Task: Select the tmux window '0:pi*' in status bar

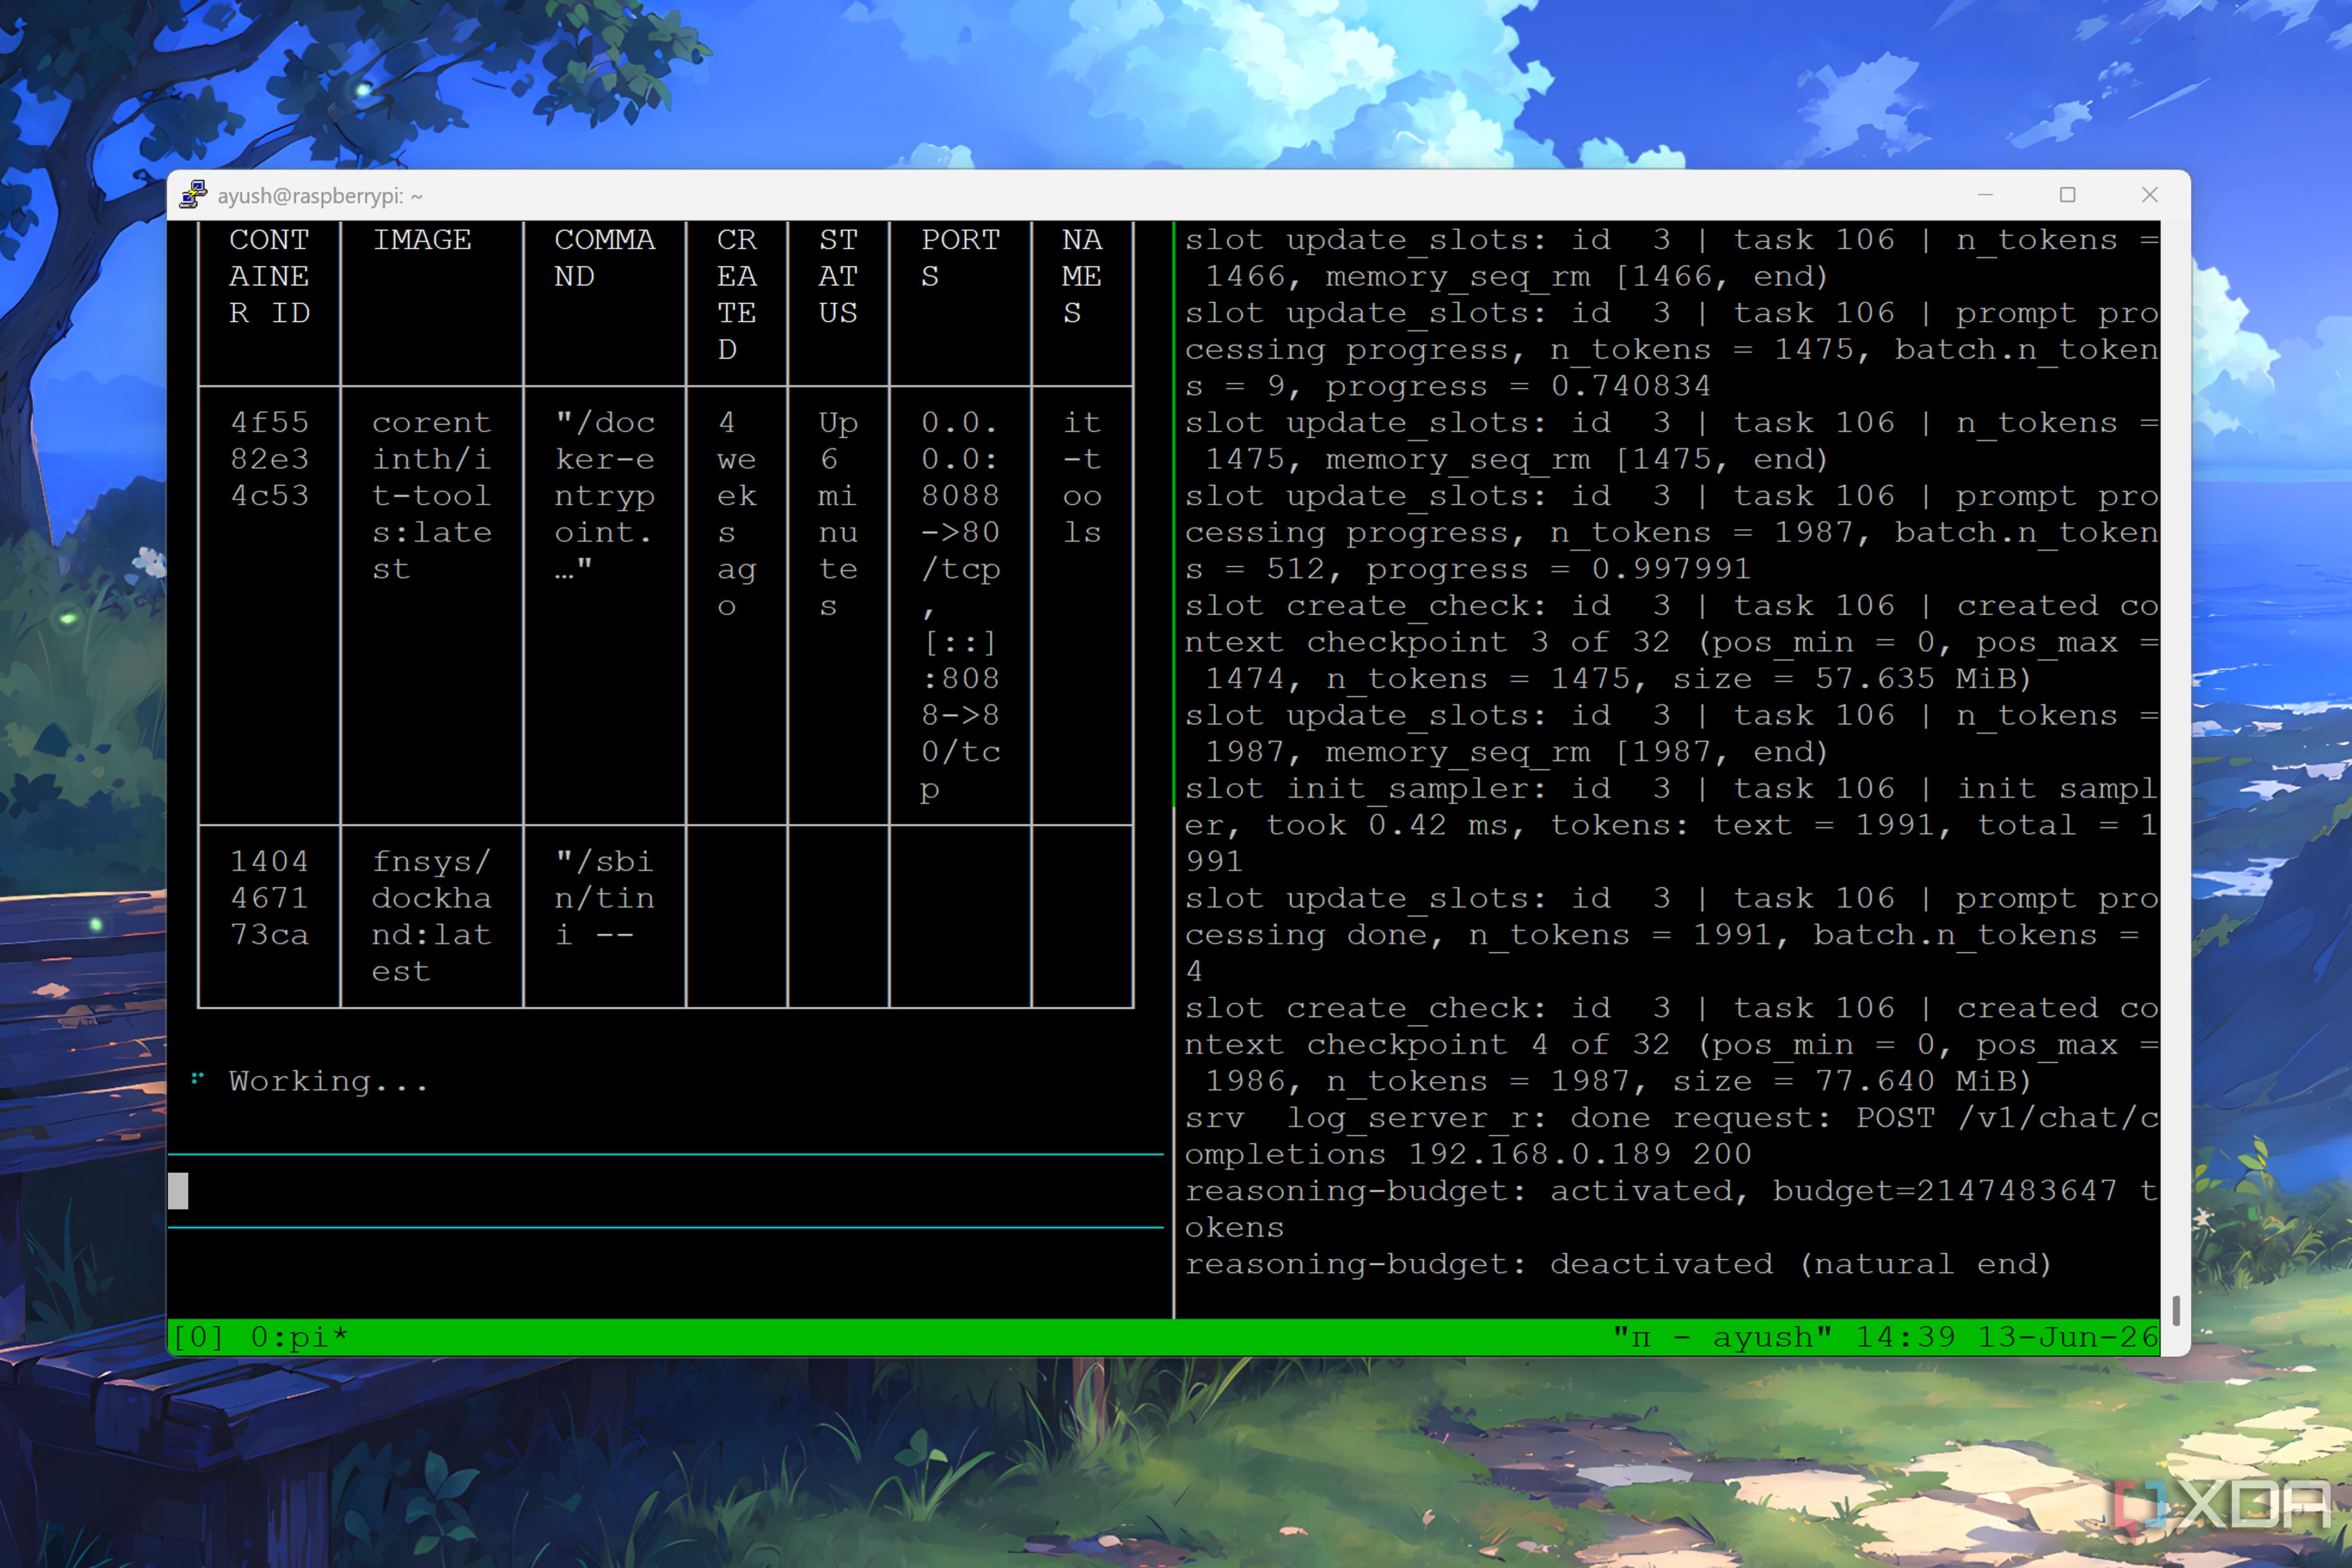Action: pyautogui.click(x=299, y=1337)
